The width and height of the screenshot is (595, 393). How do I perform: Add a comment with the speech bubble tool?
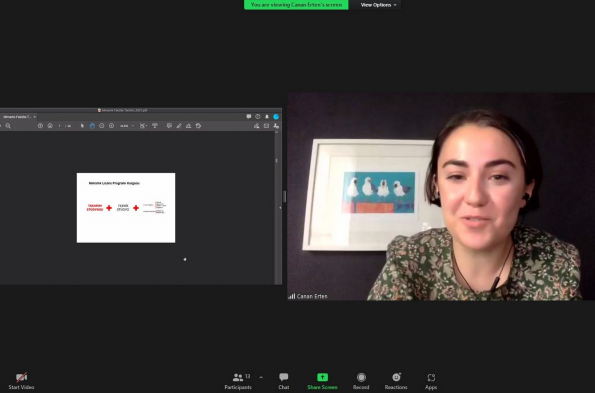169,126
